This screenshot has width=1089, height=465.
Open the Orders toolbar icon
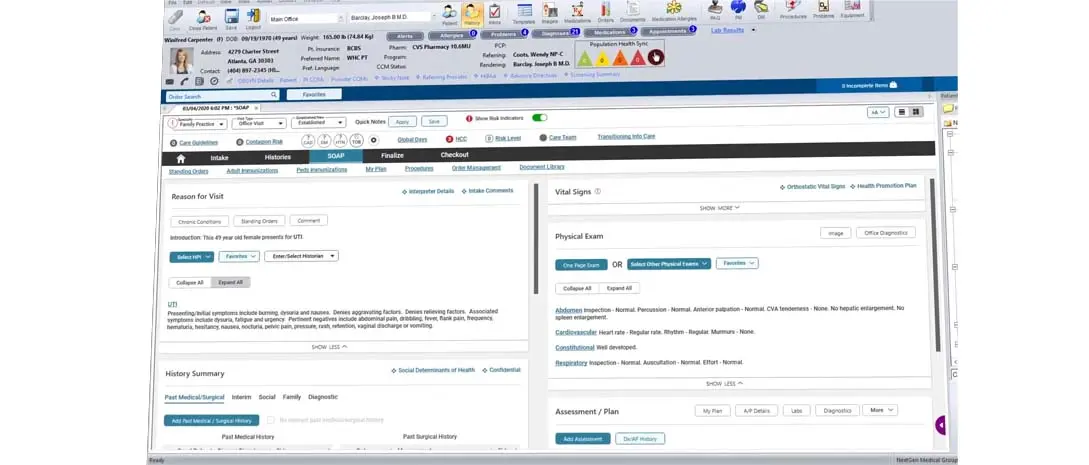606,14
